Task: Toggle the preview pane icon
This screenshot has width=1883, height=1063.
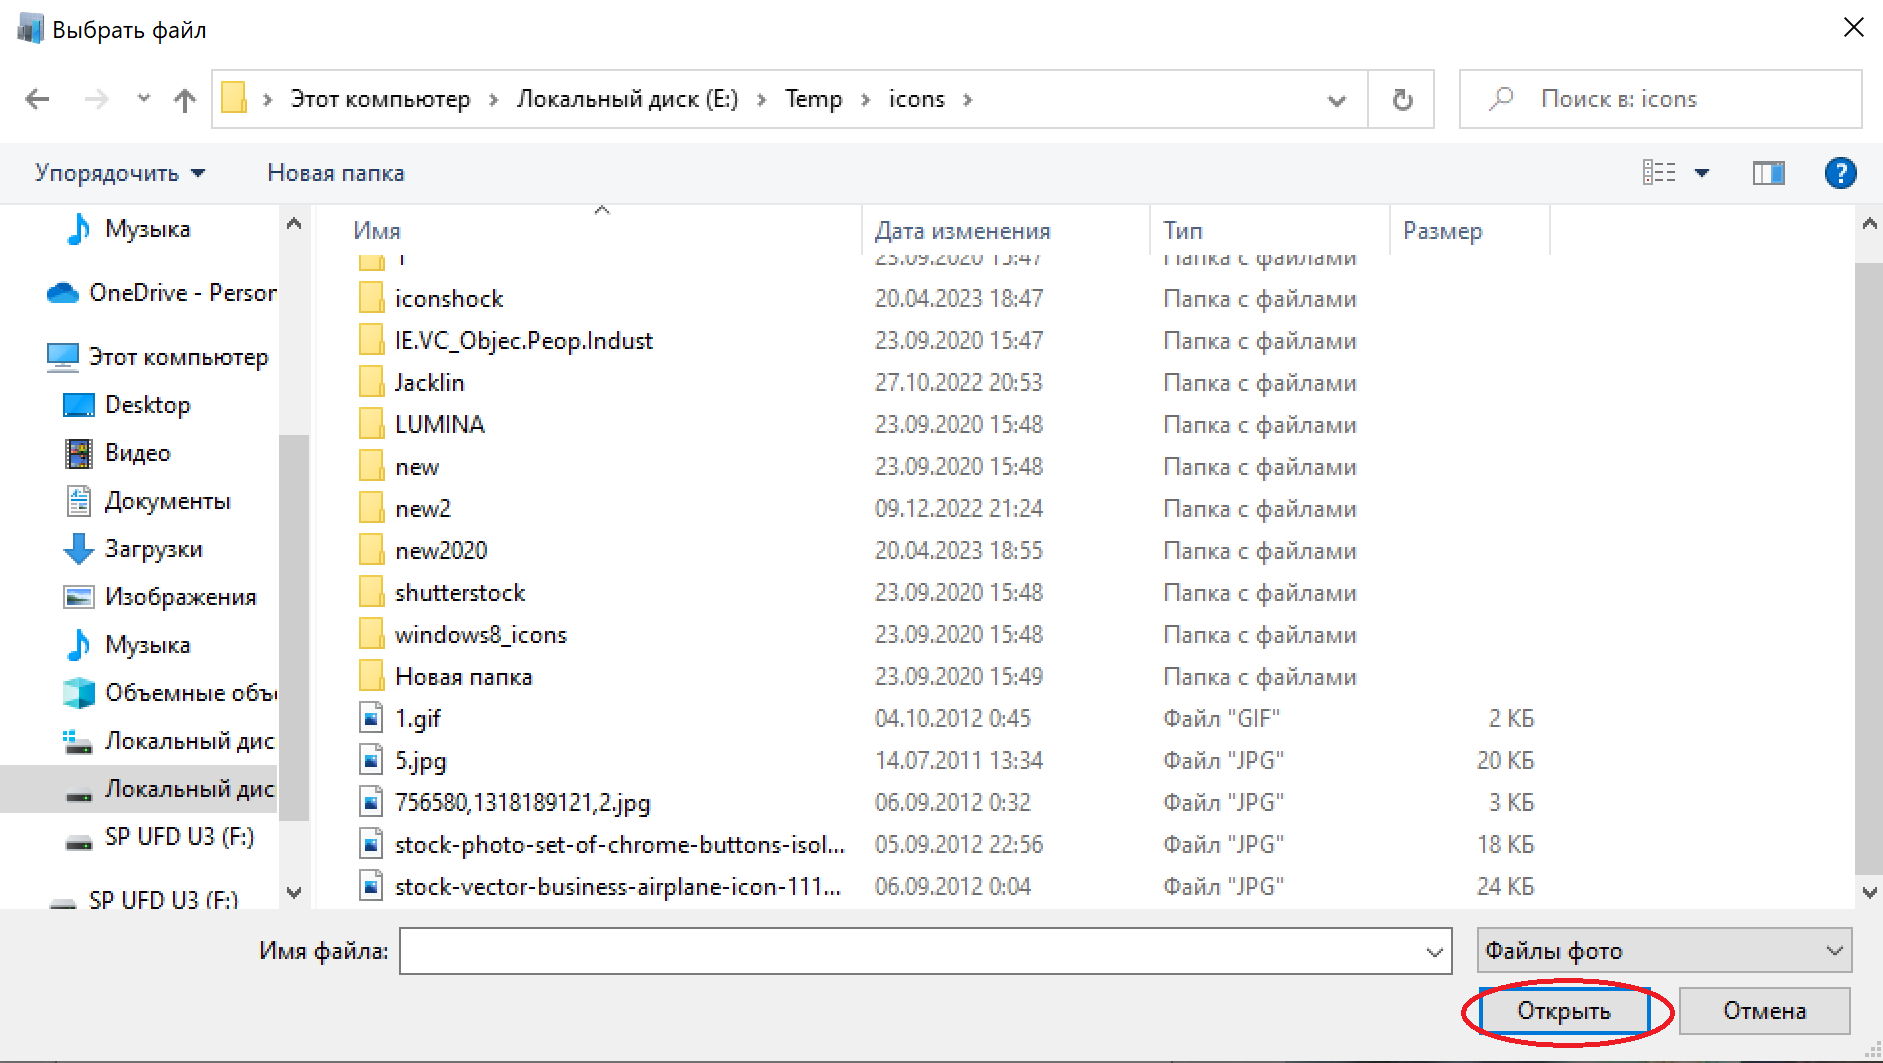Action: click(x=1768, y=173)
